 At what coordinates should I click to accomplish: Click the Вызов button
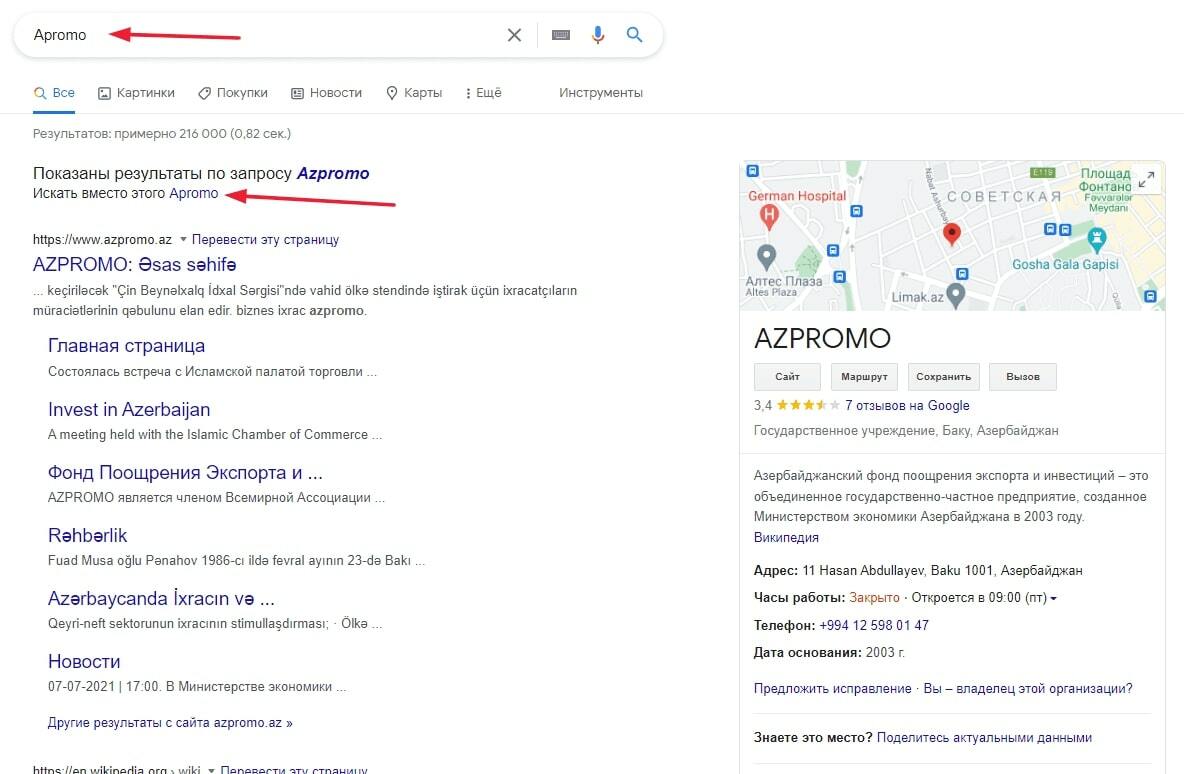(x=1022, y=376)
